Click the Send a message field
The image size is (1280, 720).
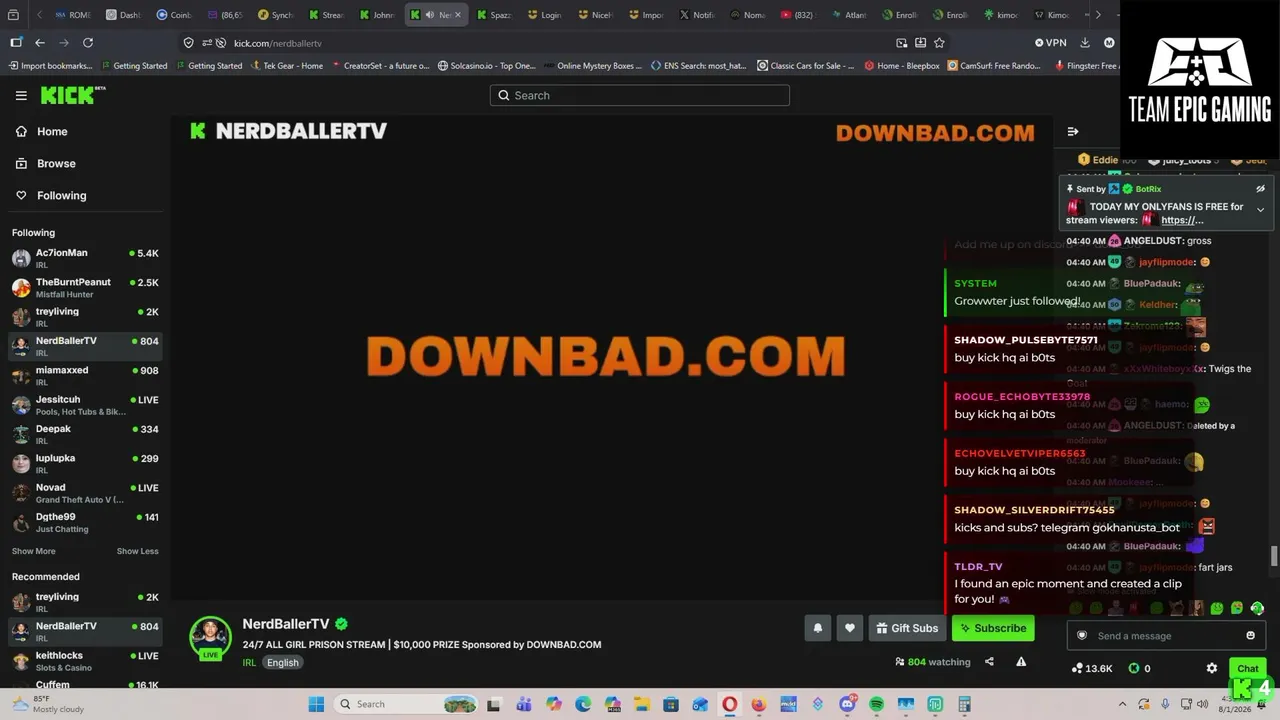[x=1166, y=636]
